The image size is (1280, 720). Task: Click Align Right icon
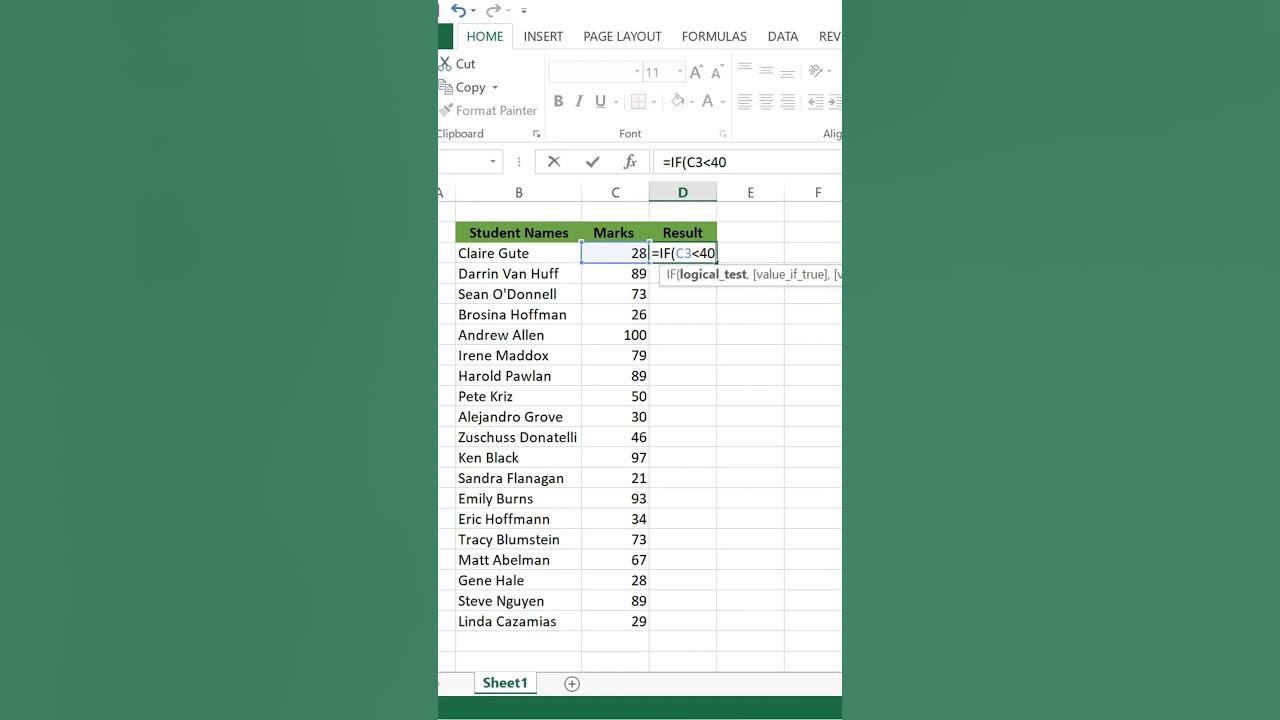click(787, 101)
